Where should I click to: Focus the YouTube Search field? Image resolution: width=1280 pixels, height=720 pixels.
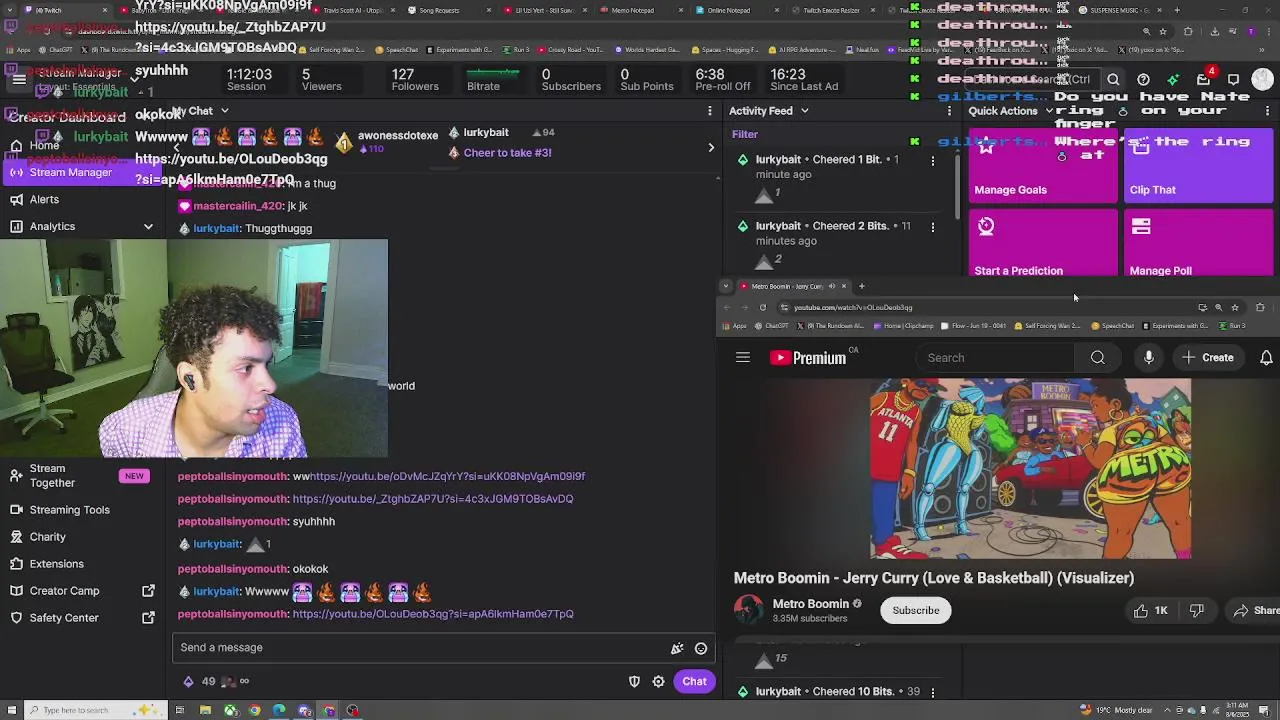point(995,358)
